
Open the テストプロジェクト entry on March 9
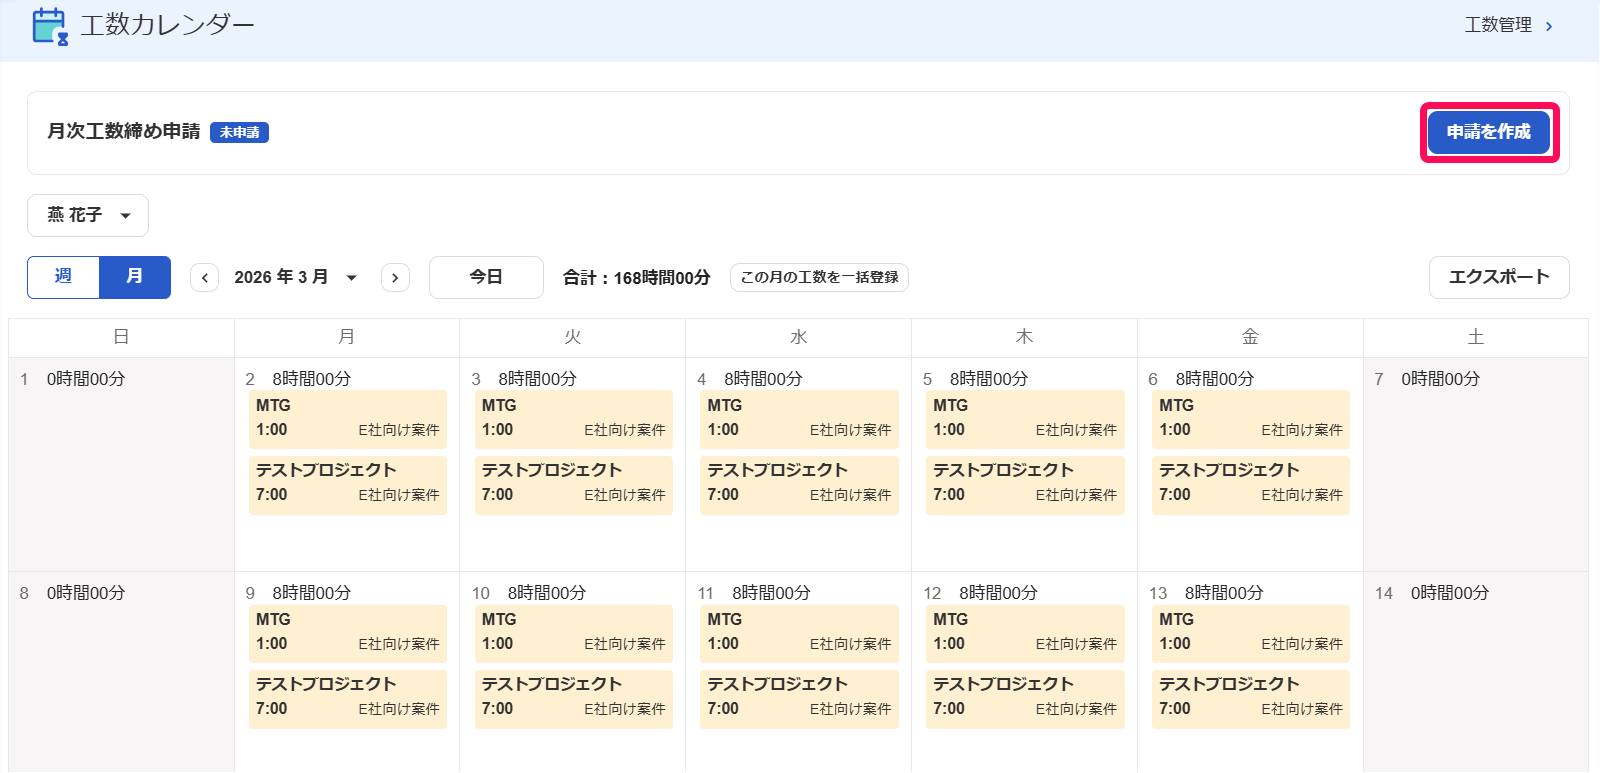348,699
